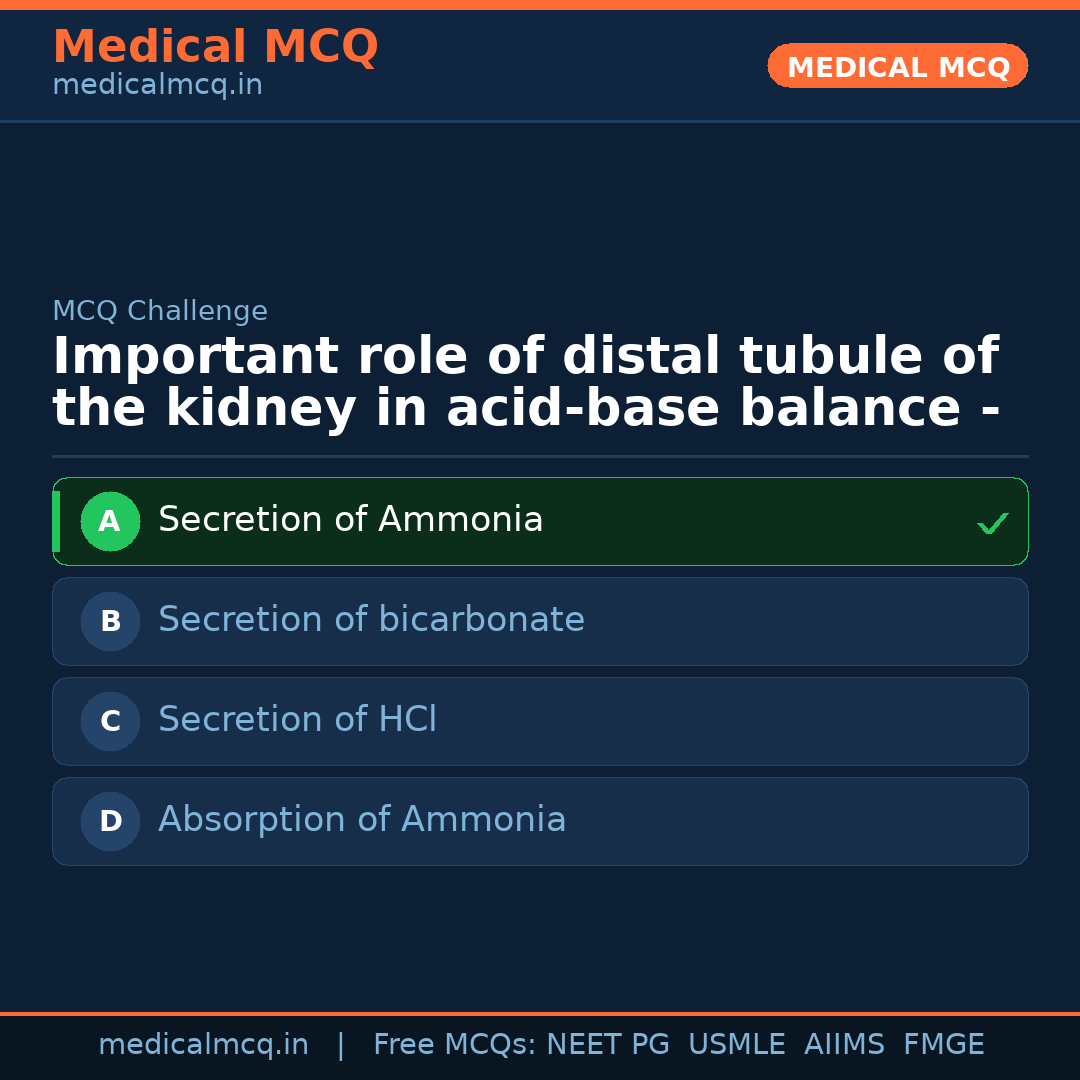Click the C letter circle icon
Image resolution: width=1080 pixels, height=1080 pixels.
click(110, 721)
